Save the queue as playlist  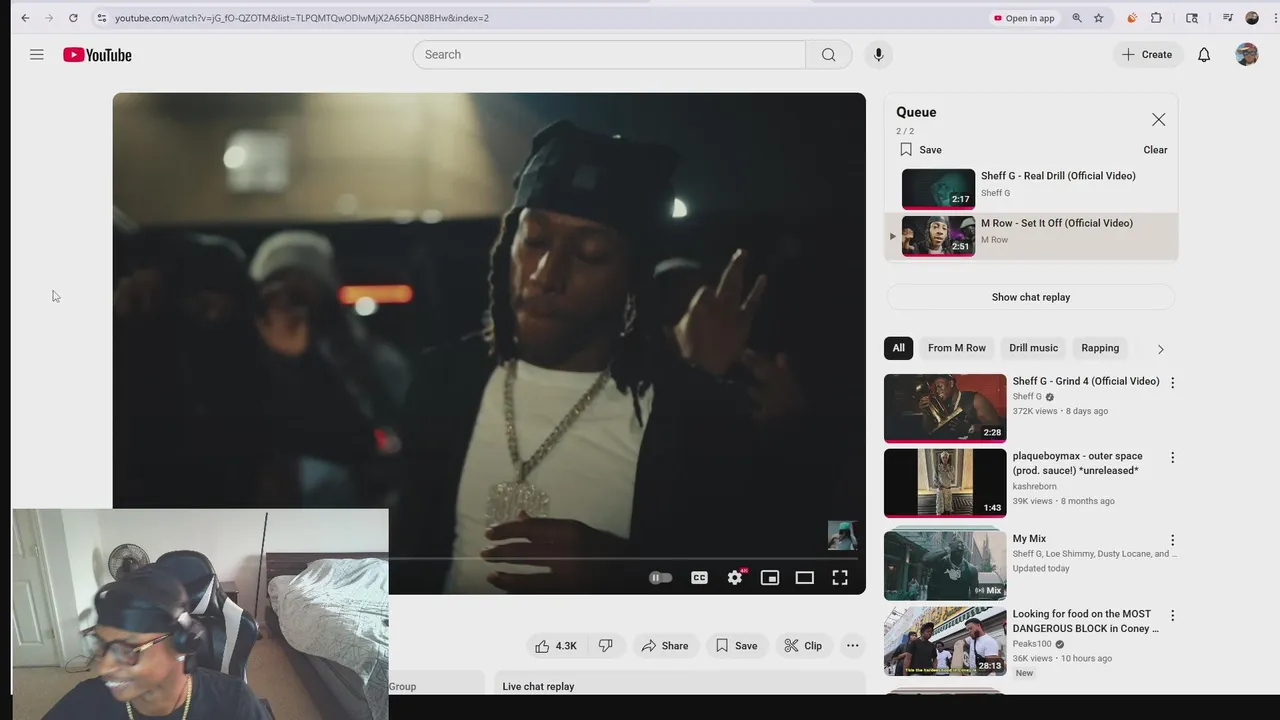[920, 150]
